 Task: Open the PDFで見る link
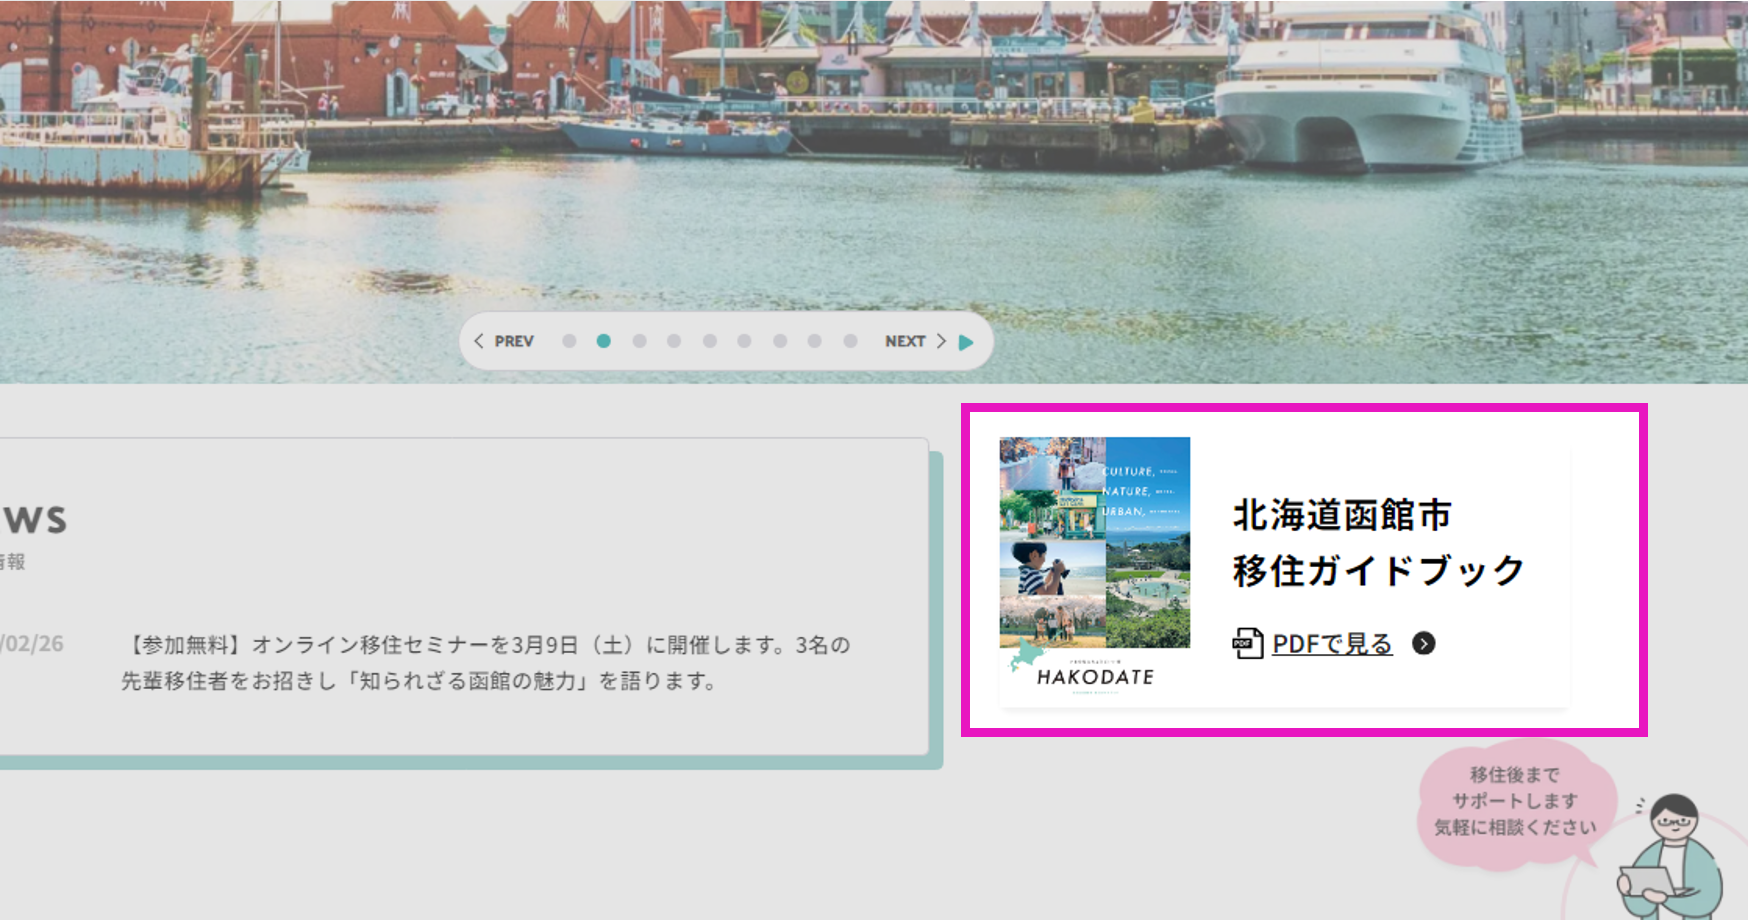coord(1332,644)
